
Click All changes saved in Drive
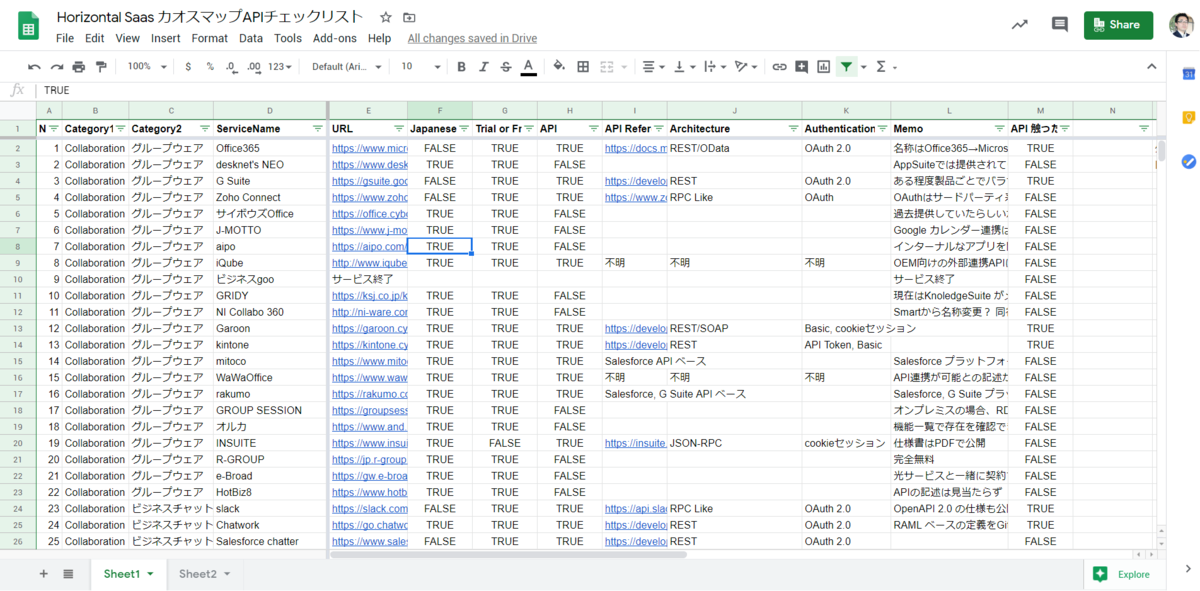point(472,38)
